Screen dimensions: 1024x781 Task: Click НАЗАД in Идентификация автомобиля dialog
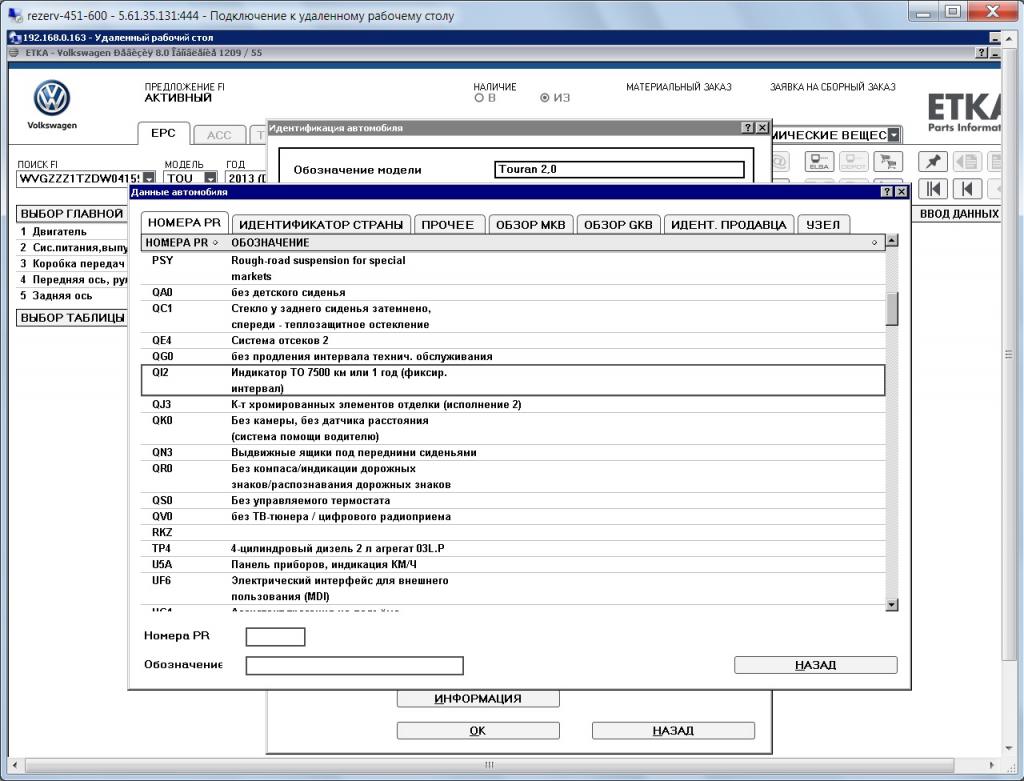(673, 731)
